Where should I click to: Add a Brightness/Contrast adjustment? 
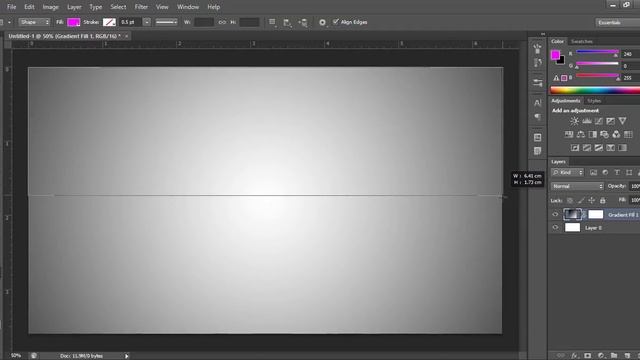[x=574, y=121]
